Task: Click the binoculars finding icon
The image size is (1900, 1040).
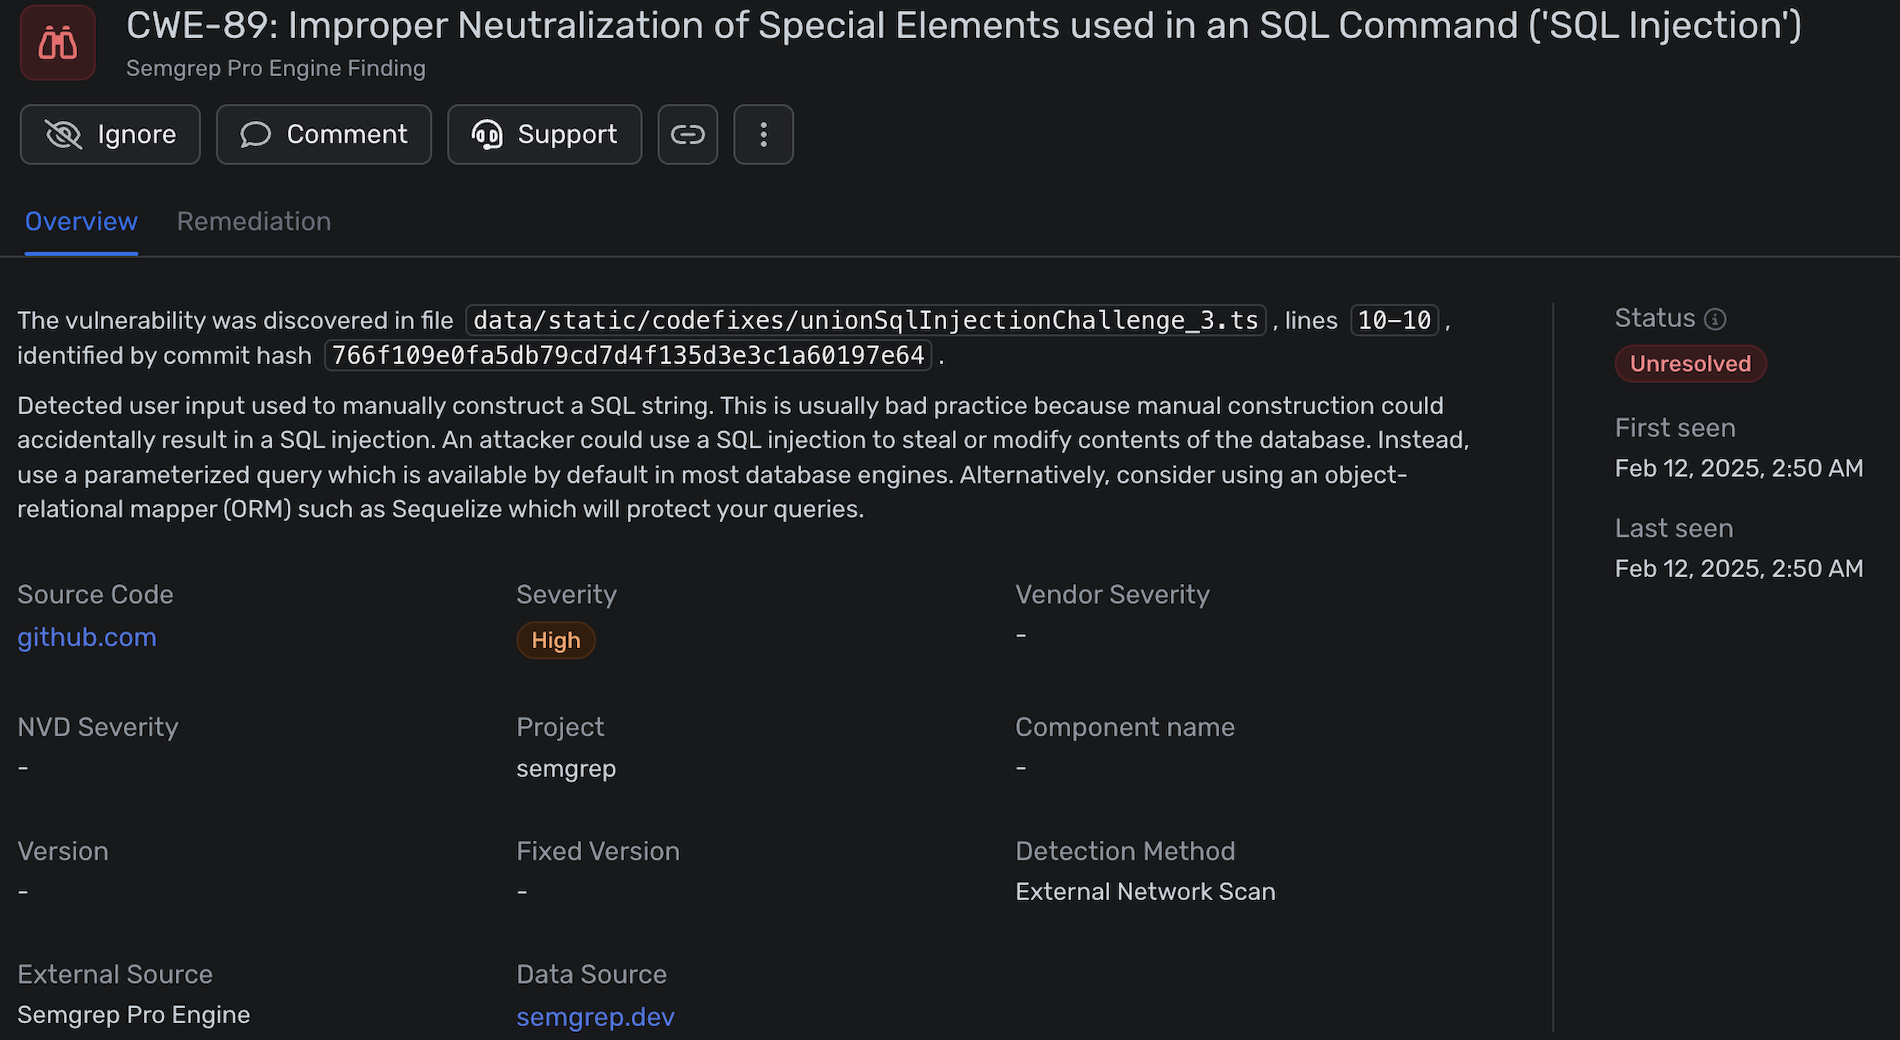Action: click(58, 43)
